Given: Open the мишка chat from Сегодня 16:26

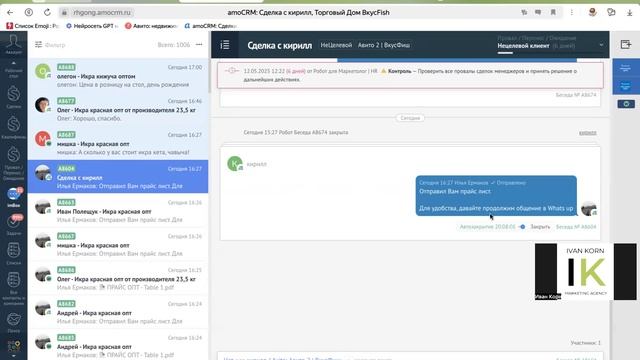Looking at the screenshot, I should (x=118, y=244).
